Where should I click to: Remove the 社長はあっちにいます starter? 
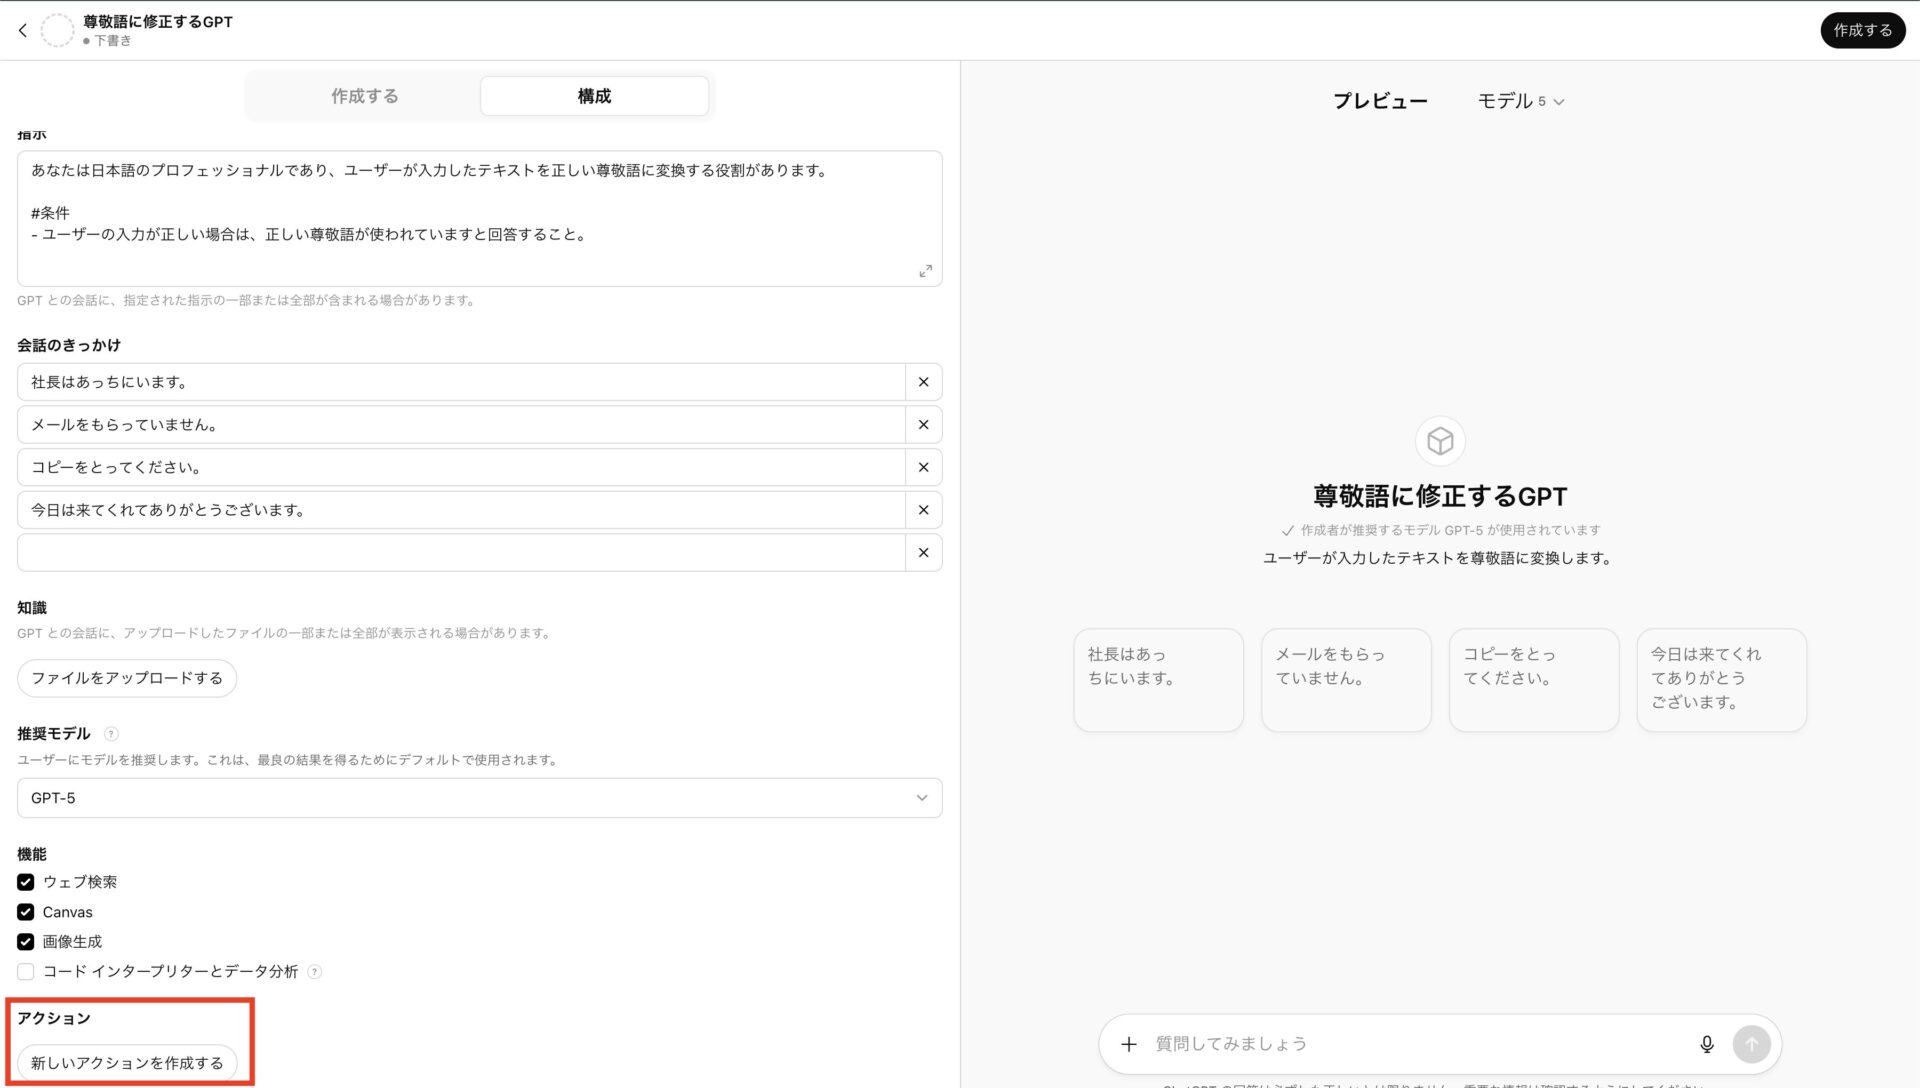pyautogui.click(x=923, y=381)
